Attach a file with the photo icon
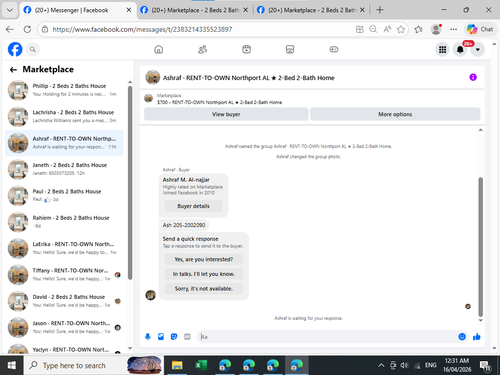The image size is (500, 375). click(161, 337)
